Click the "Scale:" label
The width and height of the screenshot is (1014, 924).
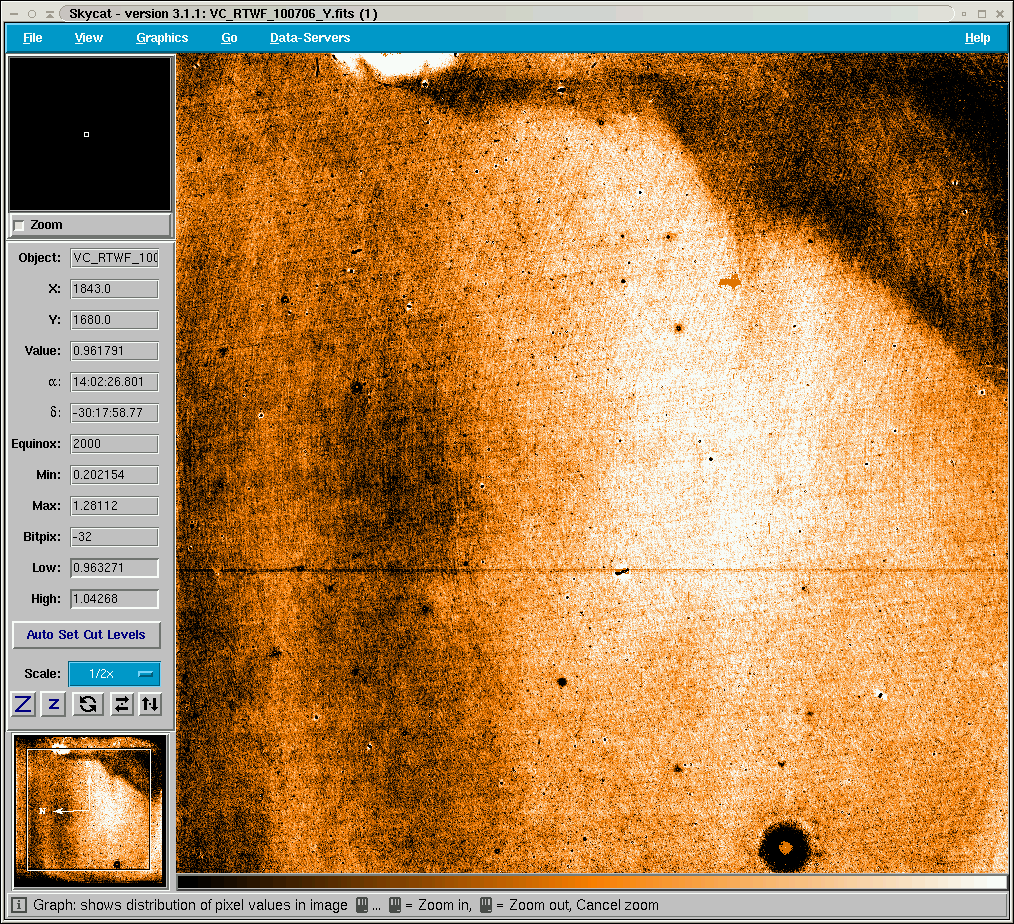pos(43,674)
